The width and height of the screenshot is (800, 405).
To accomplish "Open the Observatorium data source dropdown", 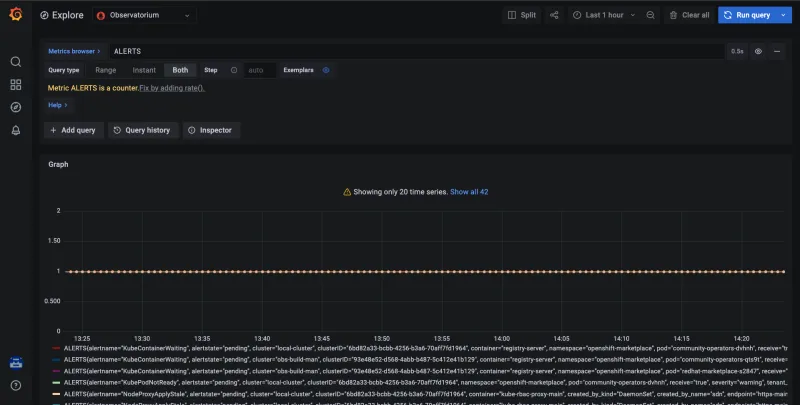I will click(x=145, y=16).
